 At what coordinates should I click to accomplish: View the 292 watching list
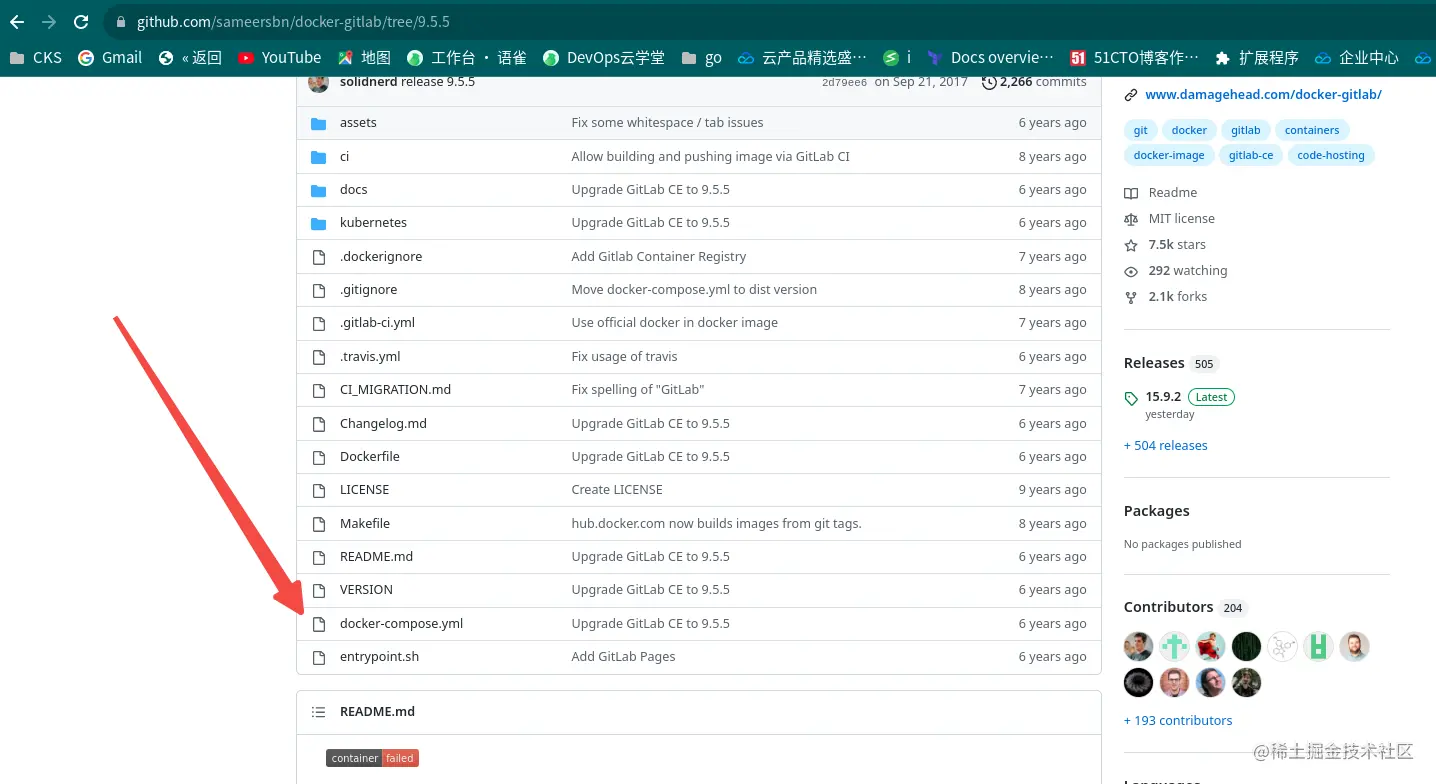coord(1176,271)
